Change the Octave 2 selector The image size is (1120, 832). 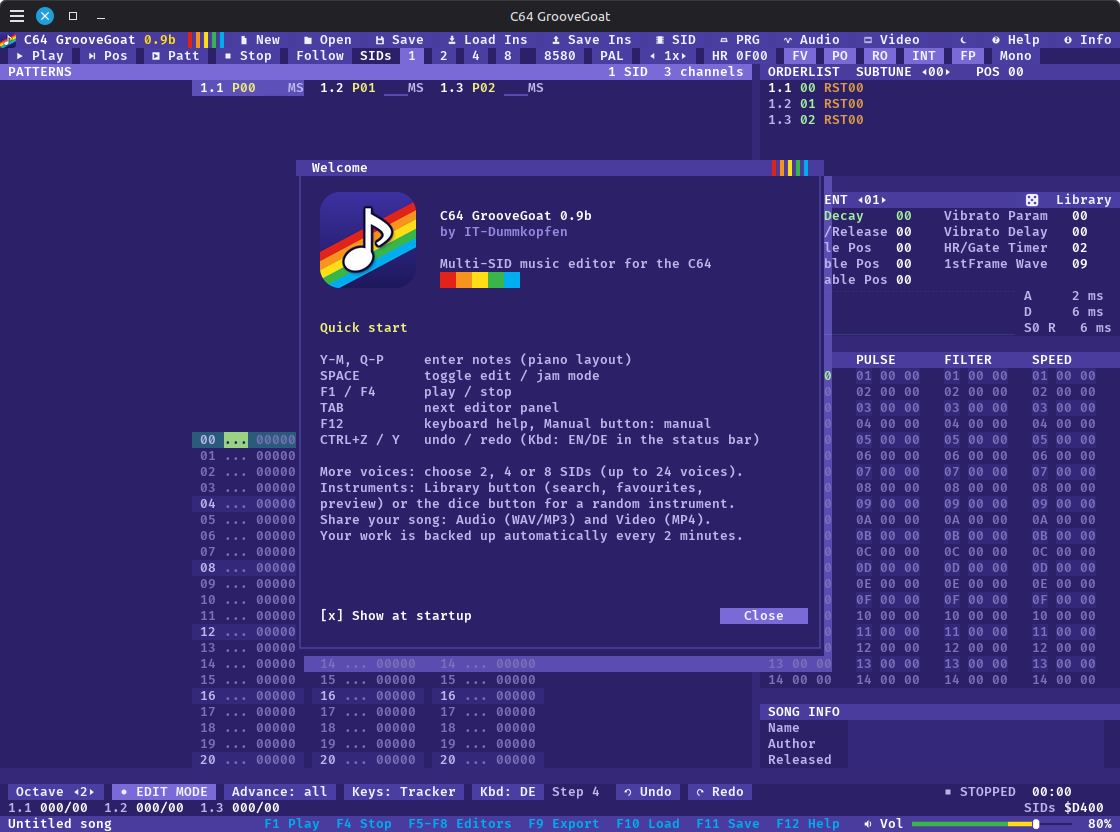coord(56,791)
